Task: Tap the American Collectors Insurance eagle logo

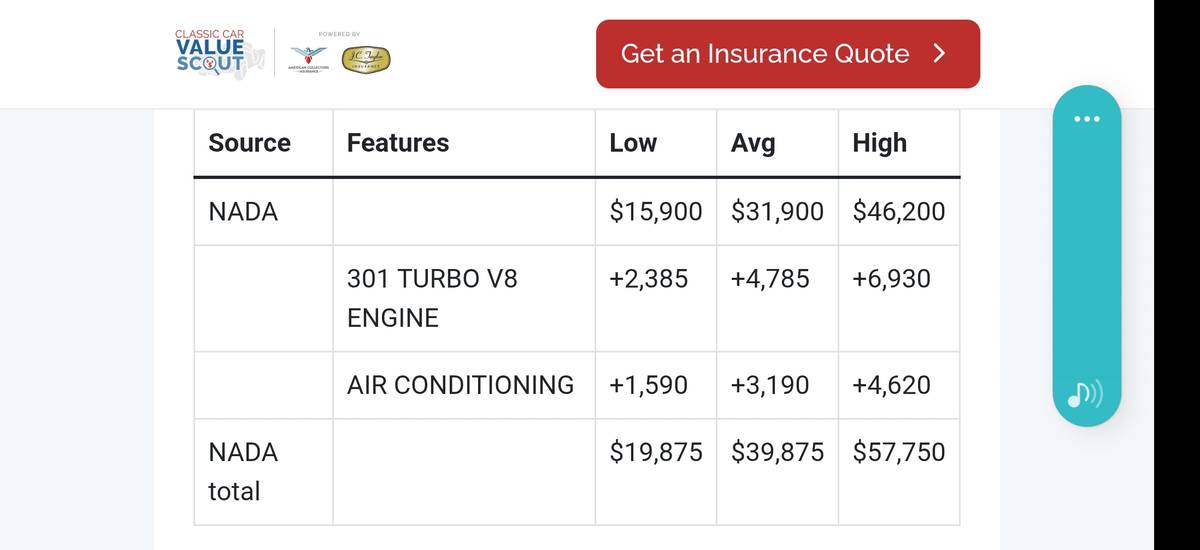Action: coord(308,60)
